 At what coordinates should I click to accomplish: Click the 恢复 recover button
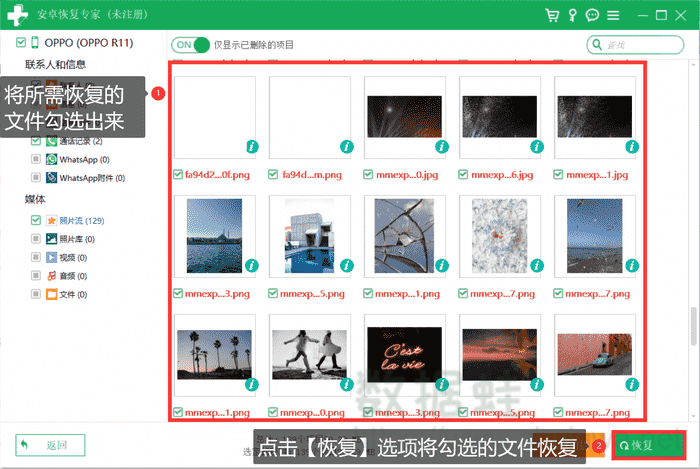tap(649, 444)
